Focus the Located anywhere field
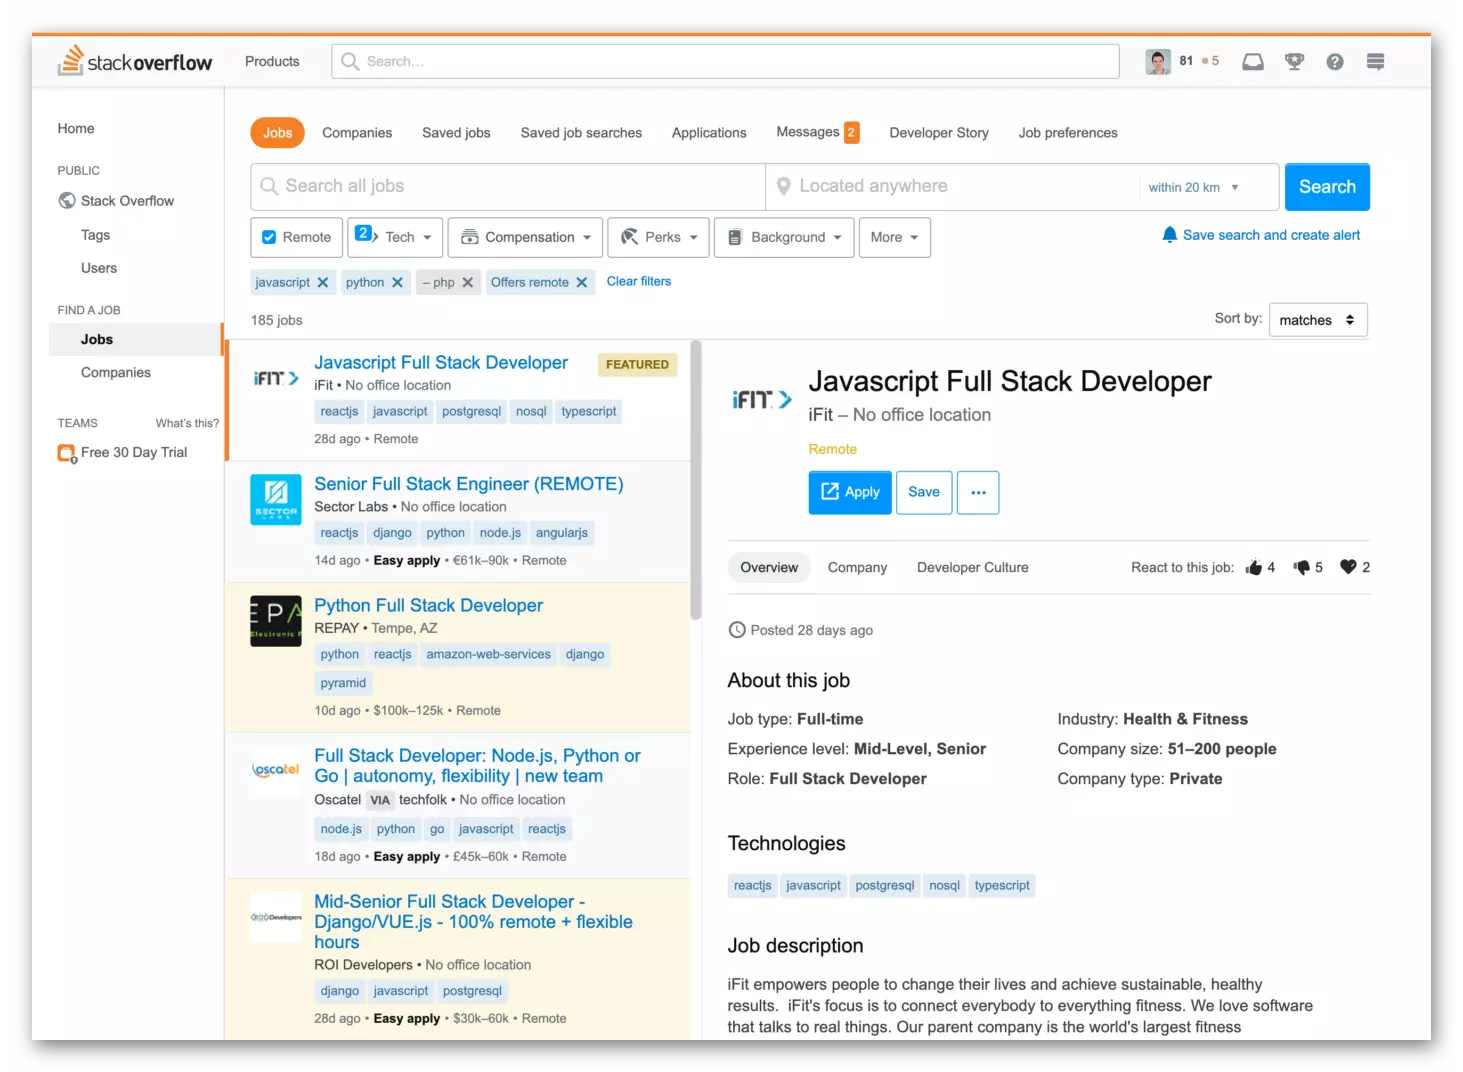This screenshot has height=1072, width=1463. [952, 187]
